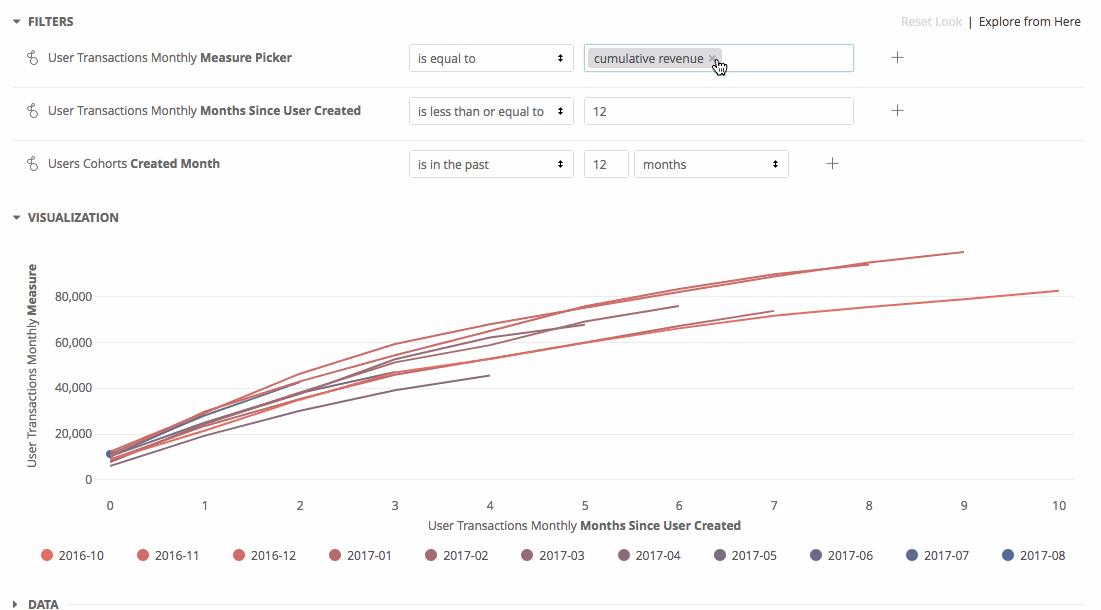Viewport: 1101px width, 610px height.
Task: Open the 'is less than or equal to' dropdown
Action: pos(491,111)
